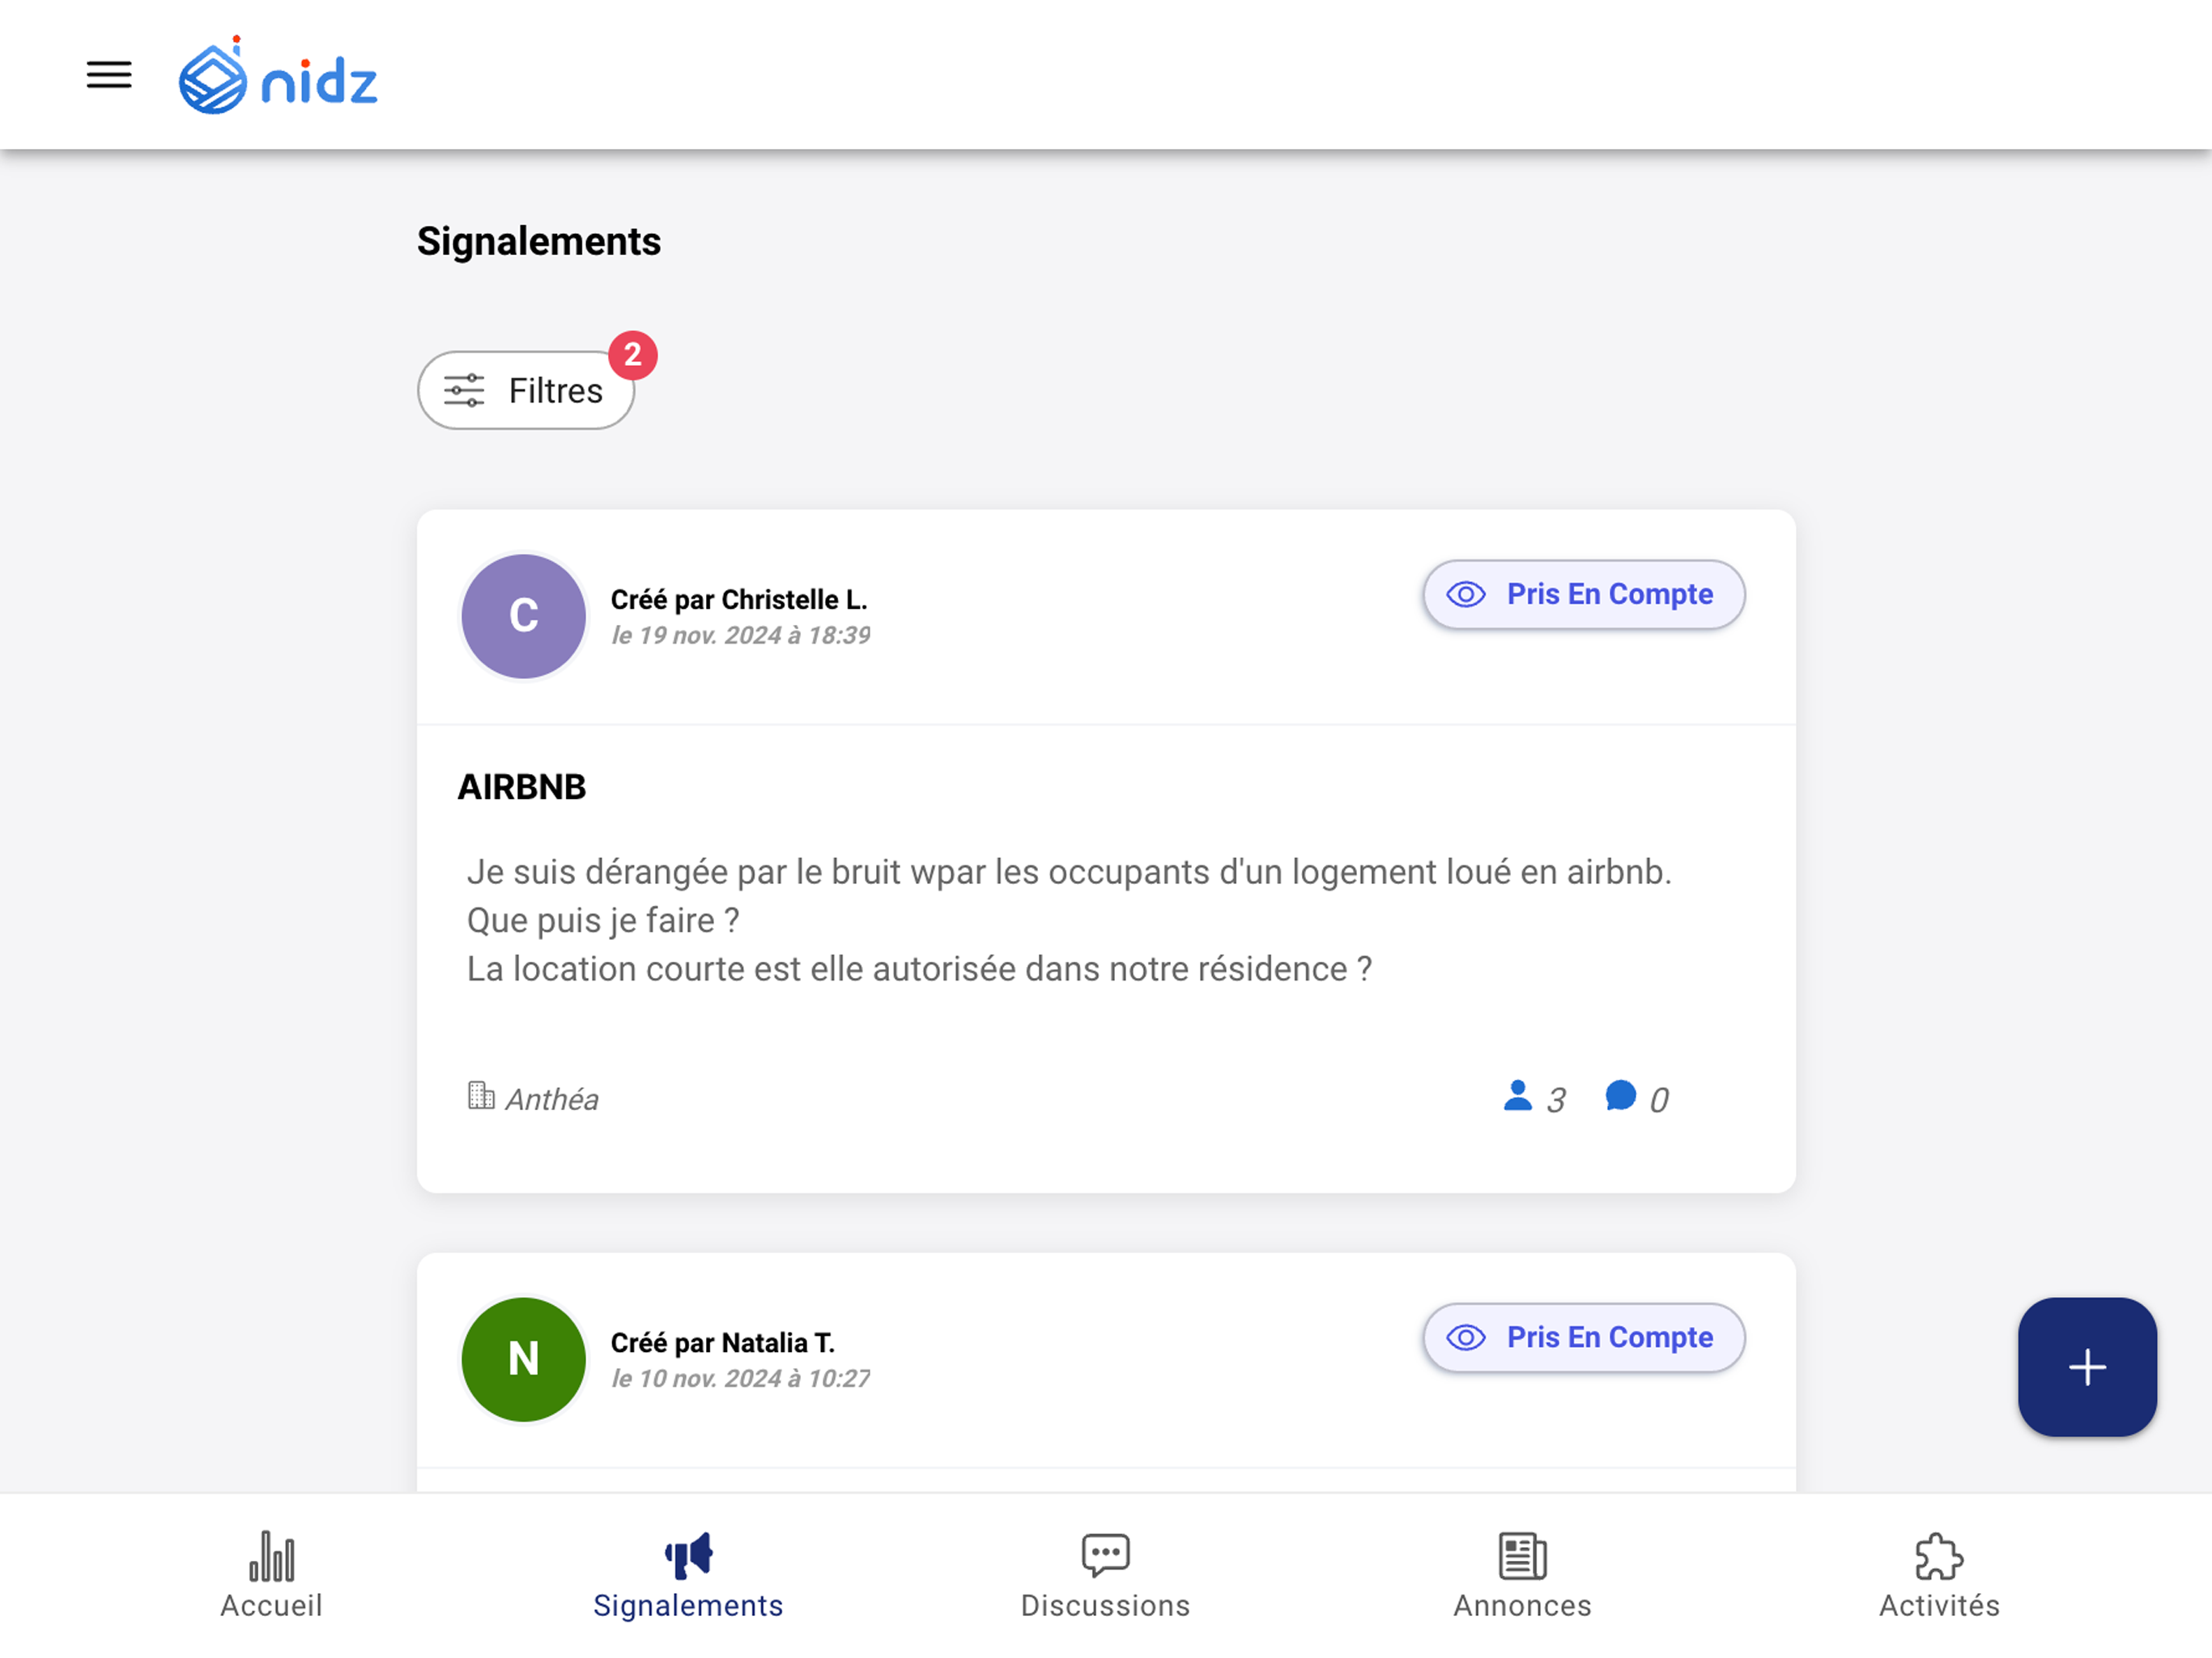
Task: Click the red filter count badge
Action: 632,355
